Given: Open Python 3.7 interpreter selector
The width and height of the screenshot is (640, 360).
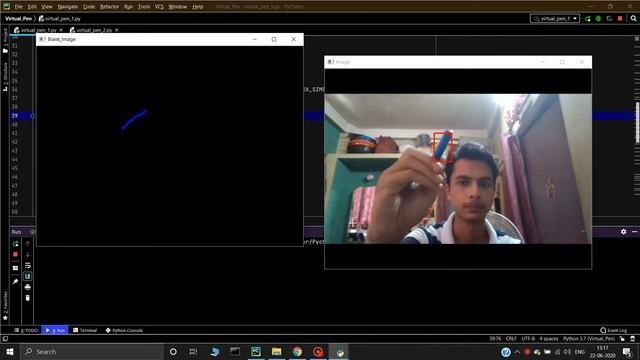Looking at the screenshot, I should click(589, 339).
